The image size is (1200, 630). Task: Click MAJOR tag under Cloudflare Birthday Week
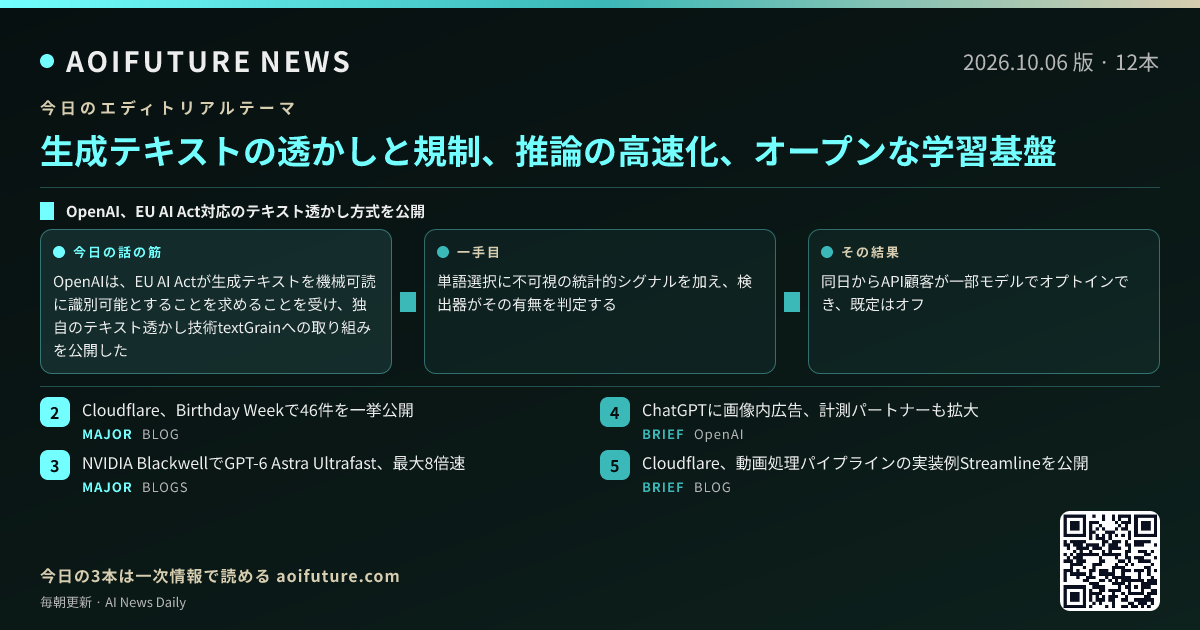(x=107, y=435)
